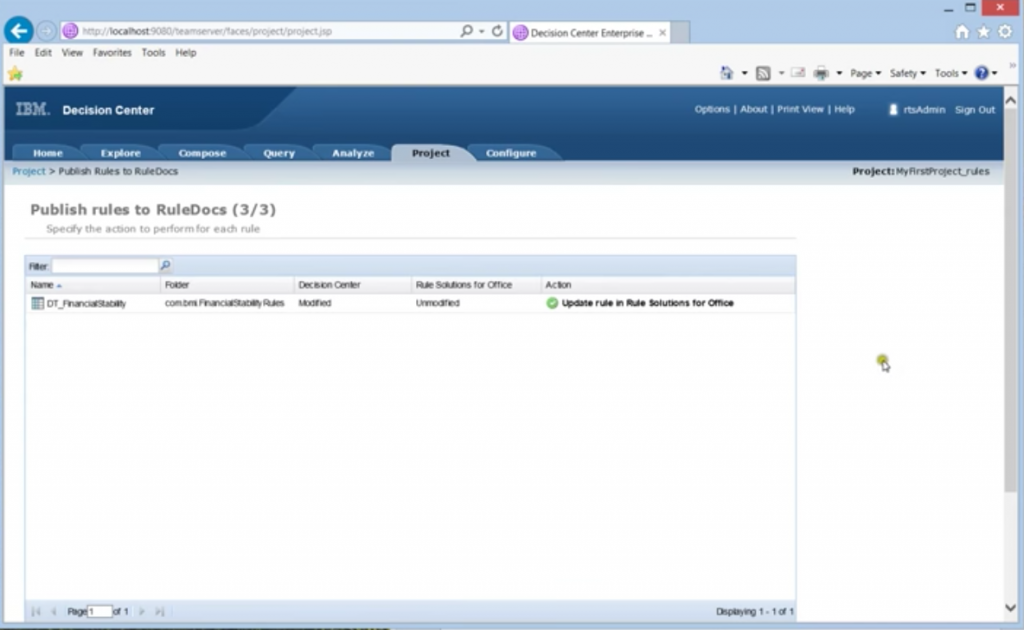
Task: Open Favorites star icon at top right
Action: click(984, 31)
